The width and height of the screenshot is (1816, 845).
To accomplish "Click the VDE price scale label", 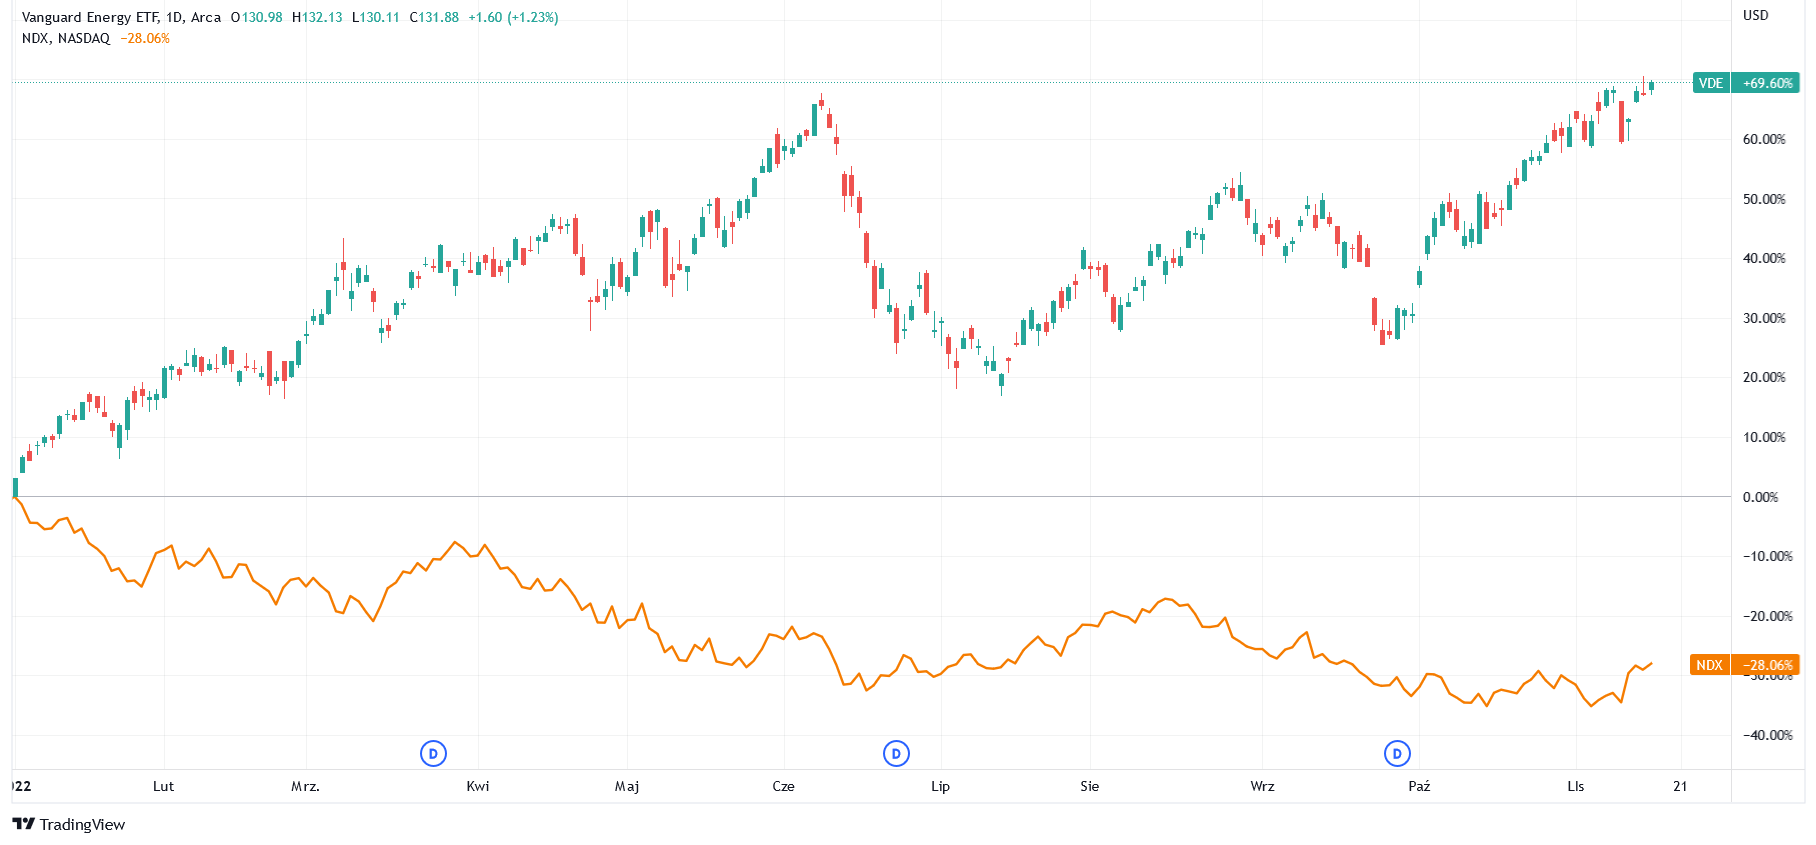I will [x=1711, y=83].
